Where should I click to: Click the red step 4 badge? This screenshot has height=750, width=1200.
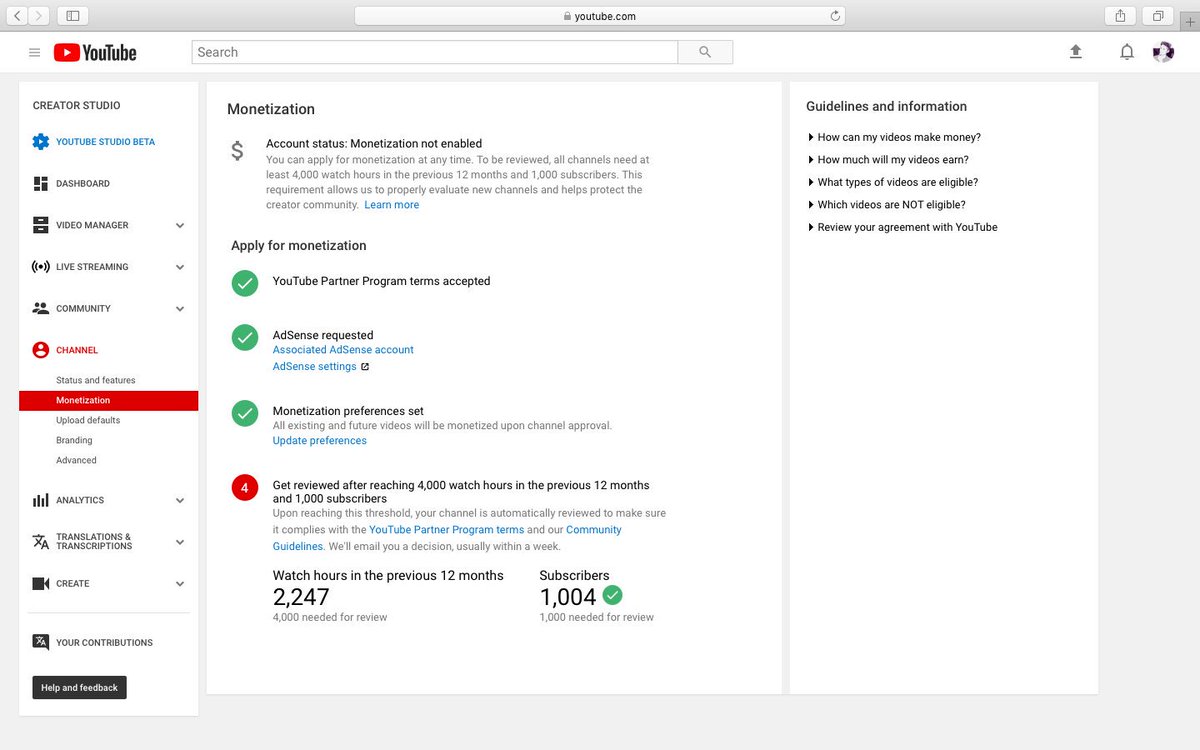coord(245,488)
